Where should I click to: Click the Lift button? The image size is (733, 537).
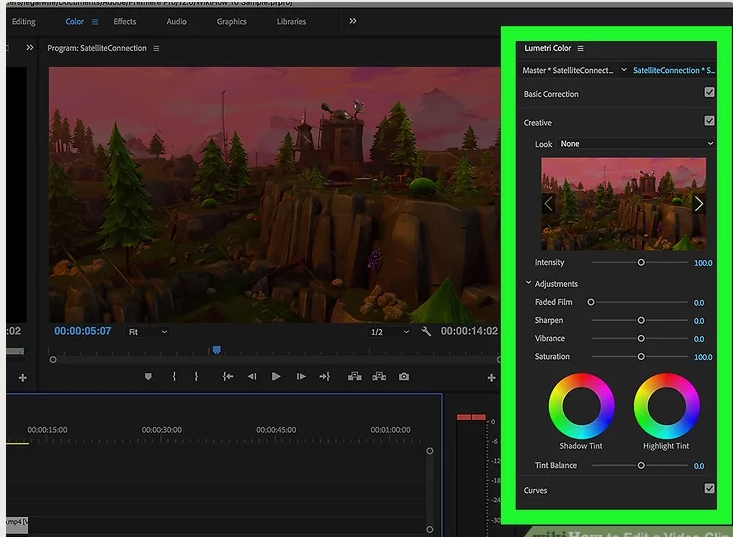(x=355, y=377)
